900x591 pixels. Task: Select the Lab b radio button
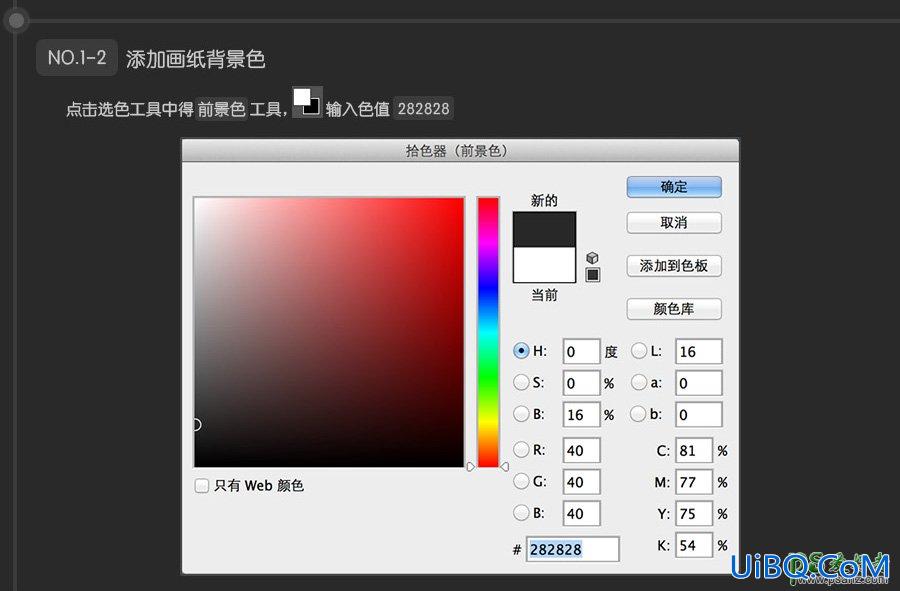click(x=639, y=414)
